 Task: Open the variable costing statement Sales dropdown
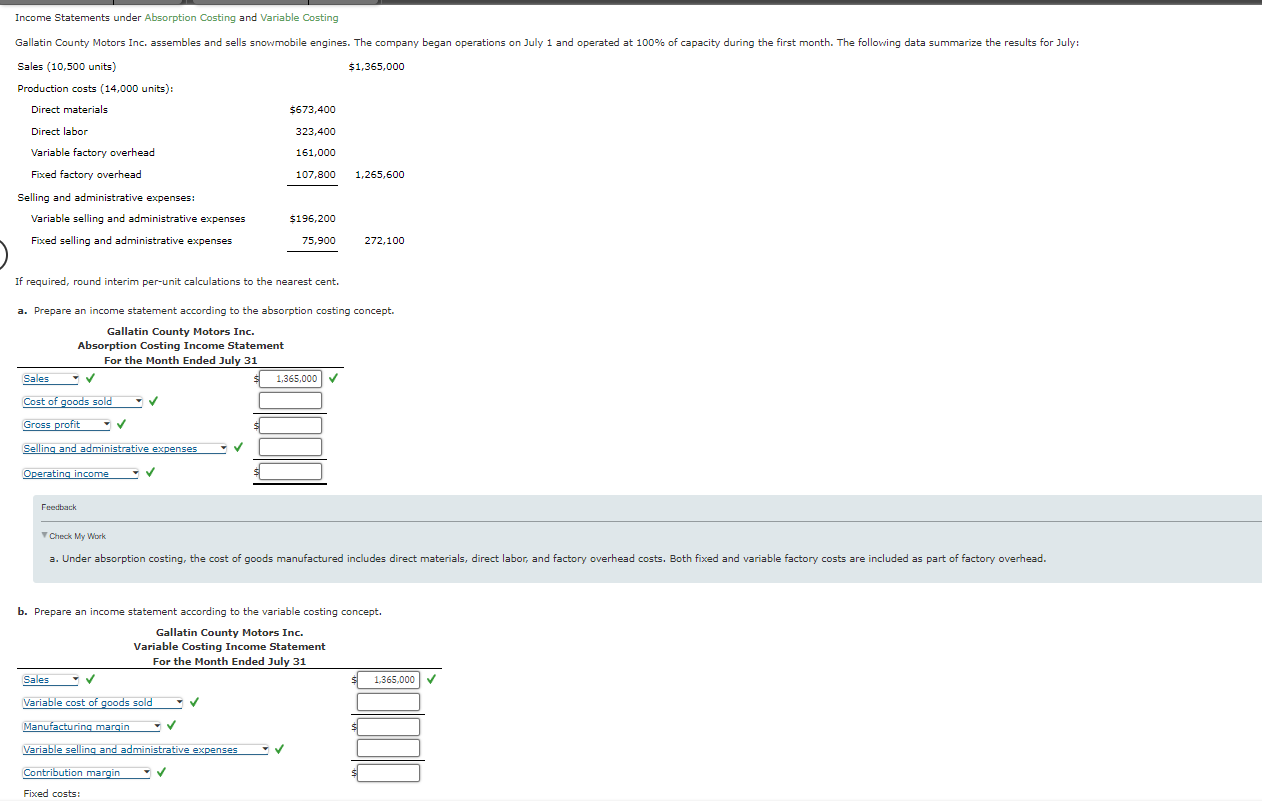click(50, 680)
